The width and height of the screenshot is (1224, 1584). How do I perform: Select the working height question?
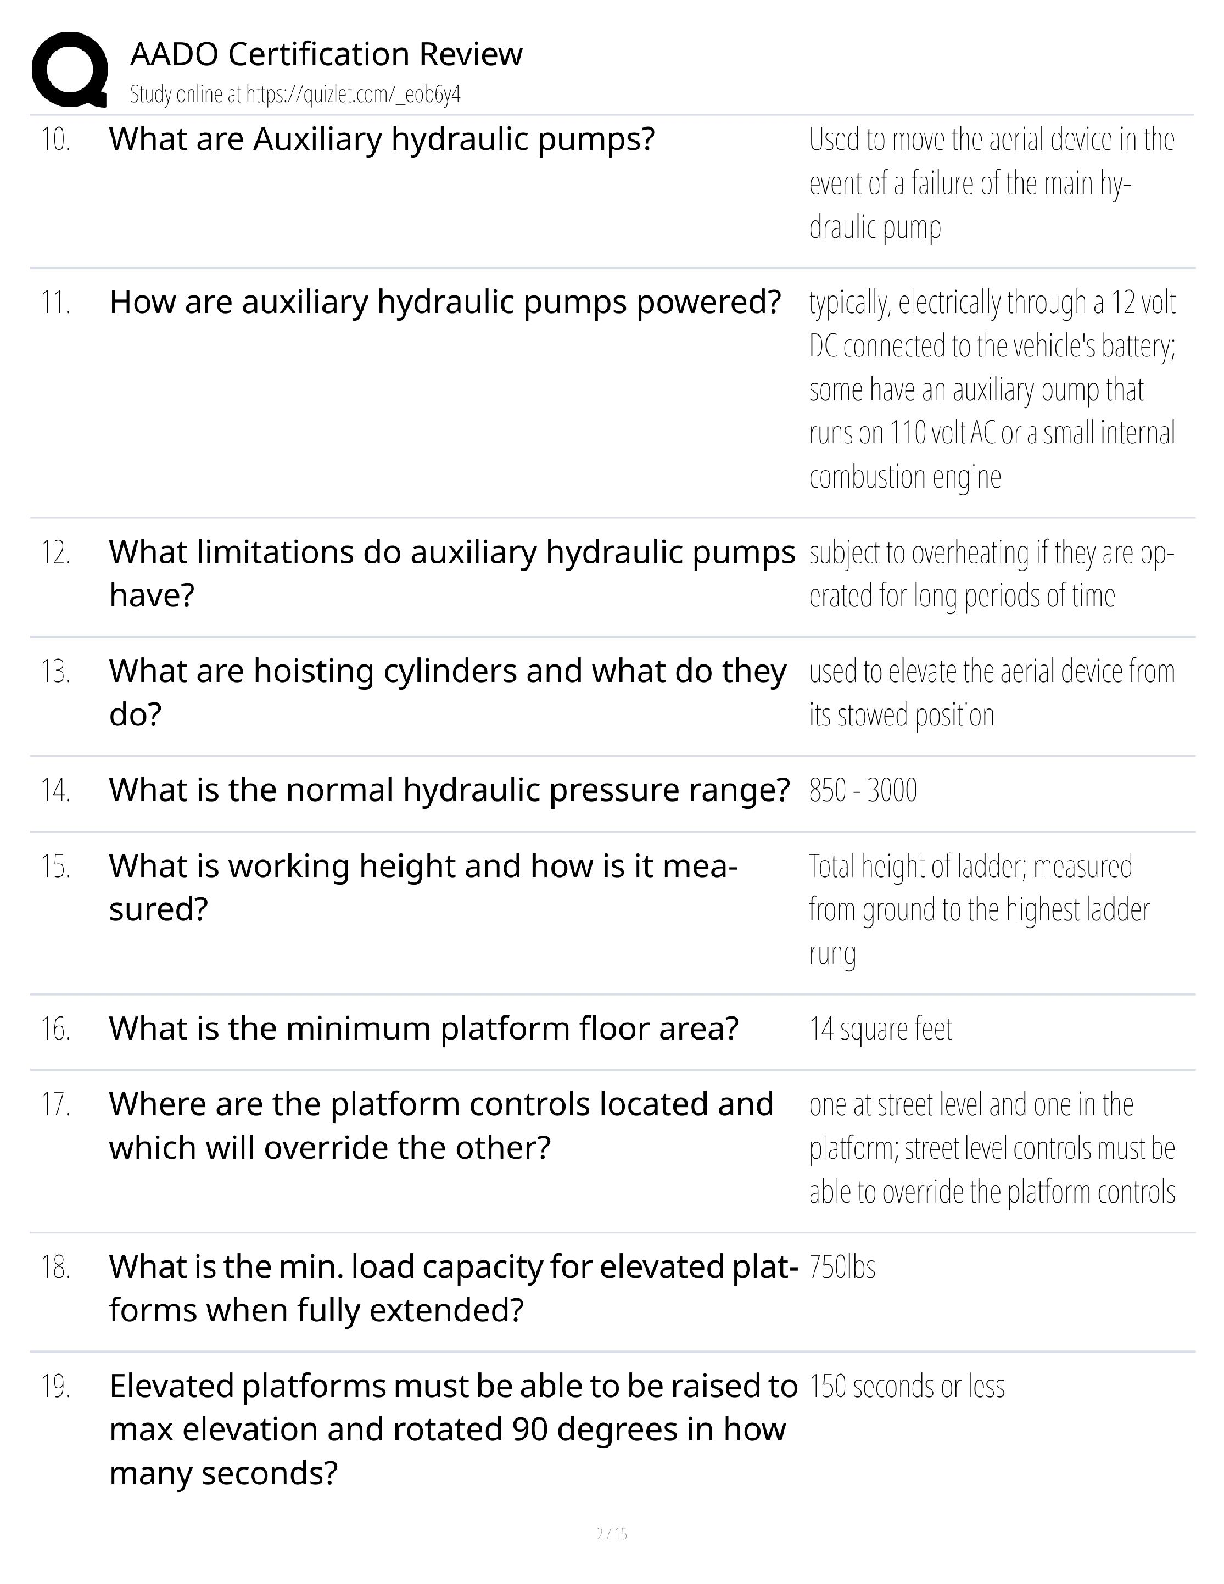pyautogui.click(x=423, y=887)
